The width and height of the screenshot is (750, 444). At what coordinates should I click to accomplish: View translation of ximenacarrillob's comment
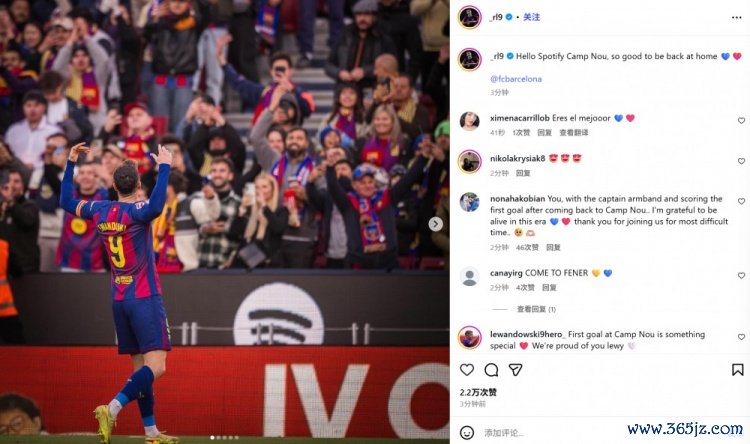pyautogui.click(x=574, y=133)
